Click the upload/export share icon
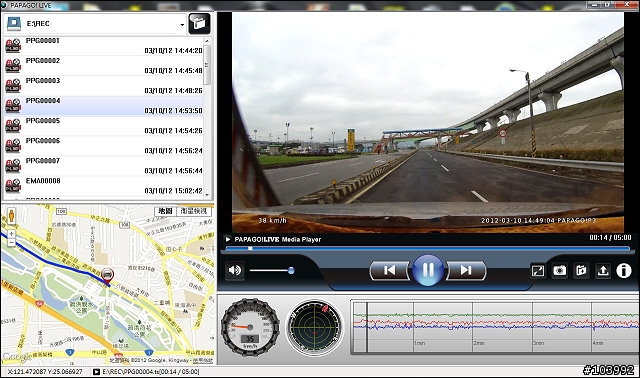 pos(603,270)
